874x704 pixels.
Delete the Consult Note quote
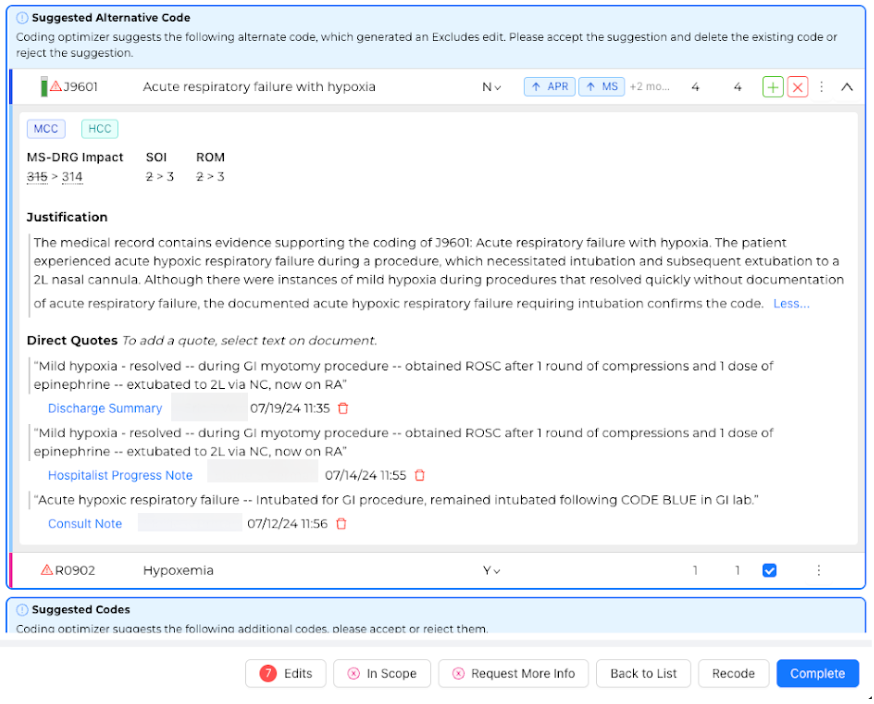pos(341,524)
